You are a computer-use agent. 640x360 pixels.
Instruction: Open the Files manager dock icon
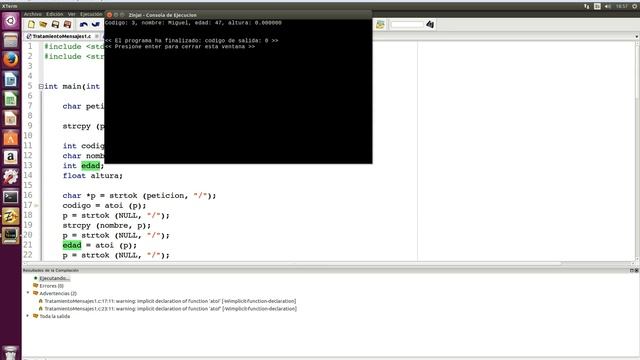coord(11,40)
